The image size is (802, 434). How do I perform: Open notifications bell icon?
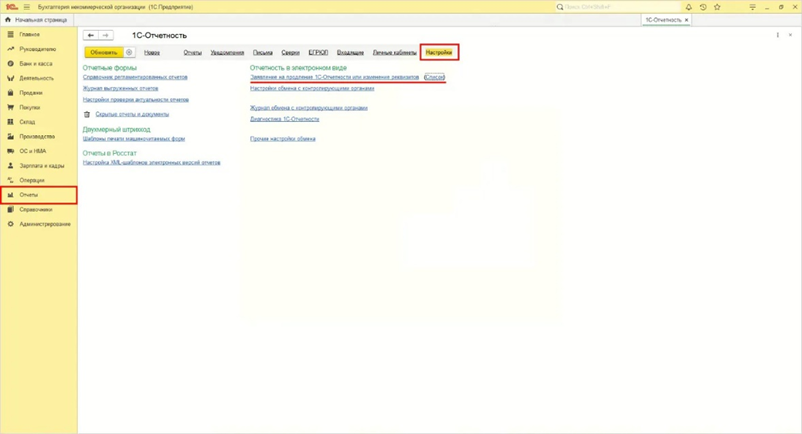click(x=688, y=7)
